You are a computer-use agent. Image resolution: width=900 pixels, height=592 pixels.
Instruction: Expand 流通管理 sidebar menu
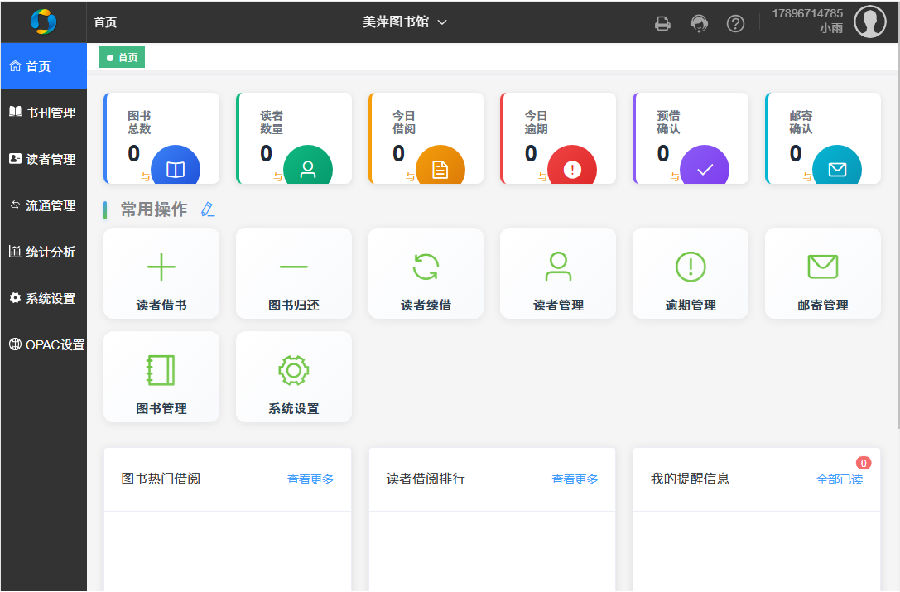[x=43, y=206]
